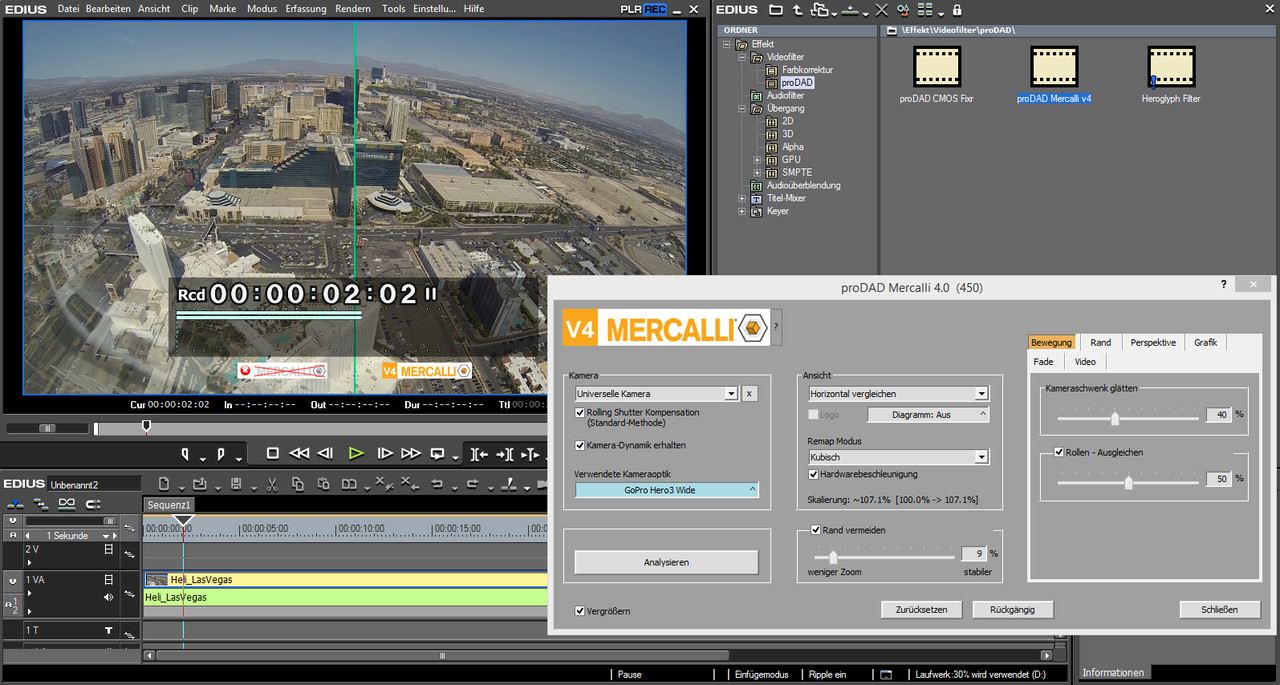
Task: Click the Analysieren button
Action: click(666, 562)
